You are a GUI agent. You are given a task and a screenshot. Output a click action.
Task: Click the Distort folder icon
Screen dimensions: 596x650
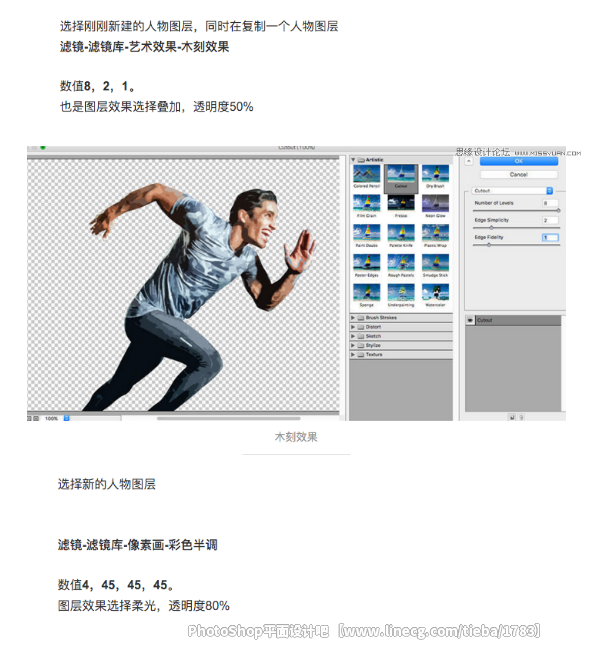(x=361, y=327)
